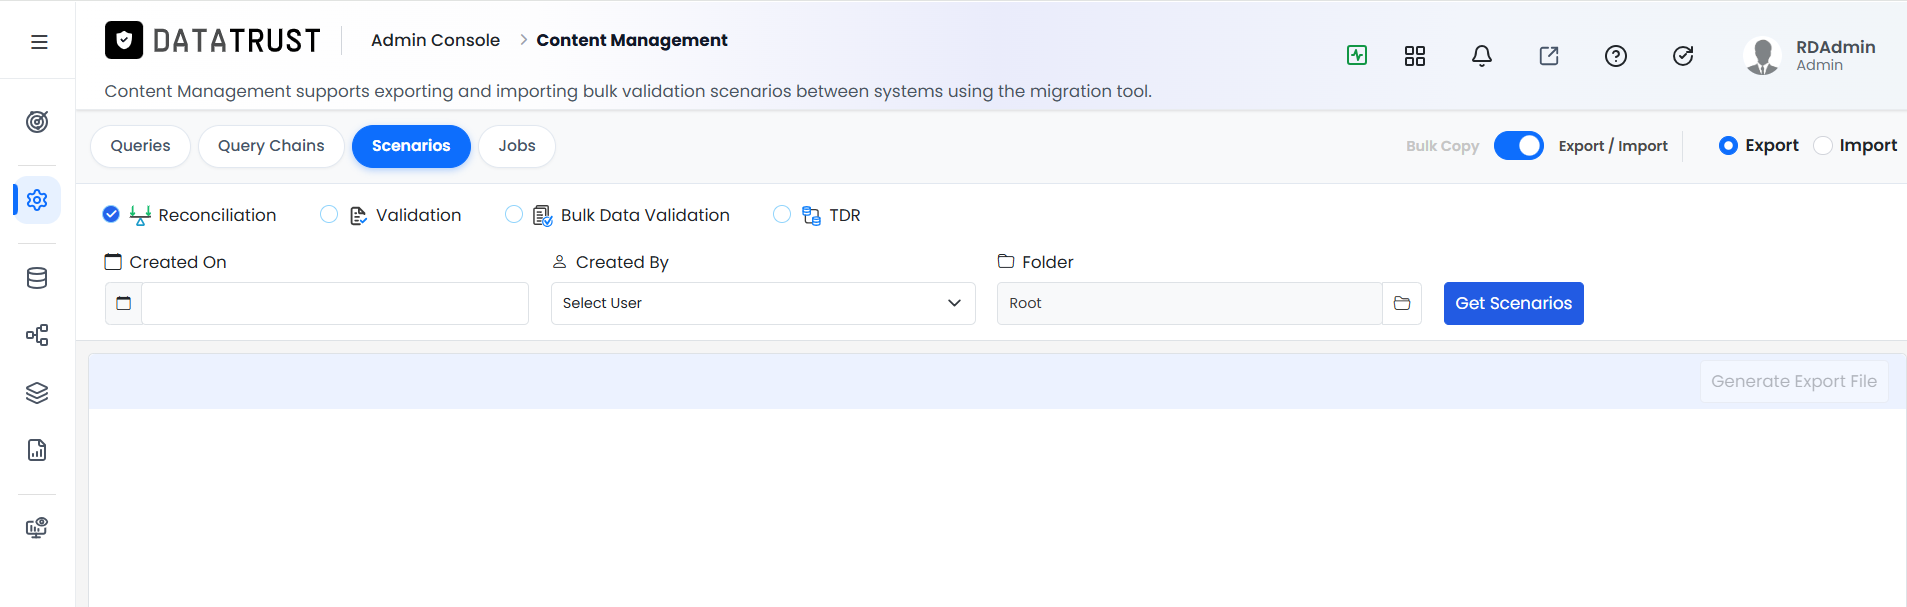The width and height of the screenshot is (1907, 607).
Task: Switch to the Query Chains tab
Action: [x=271, y=146]
